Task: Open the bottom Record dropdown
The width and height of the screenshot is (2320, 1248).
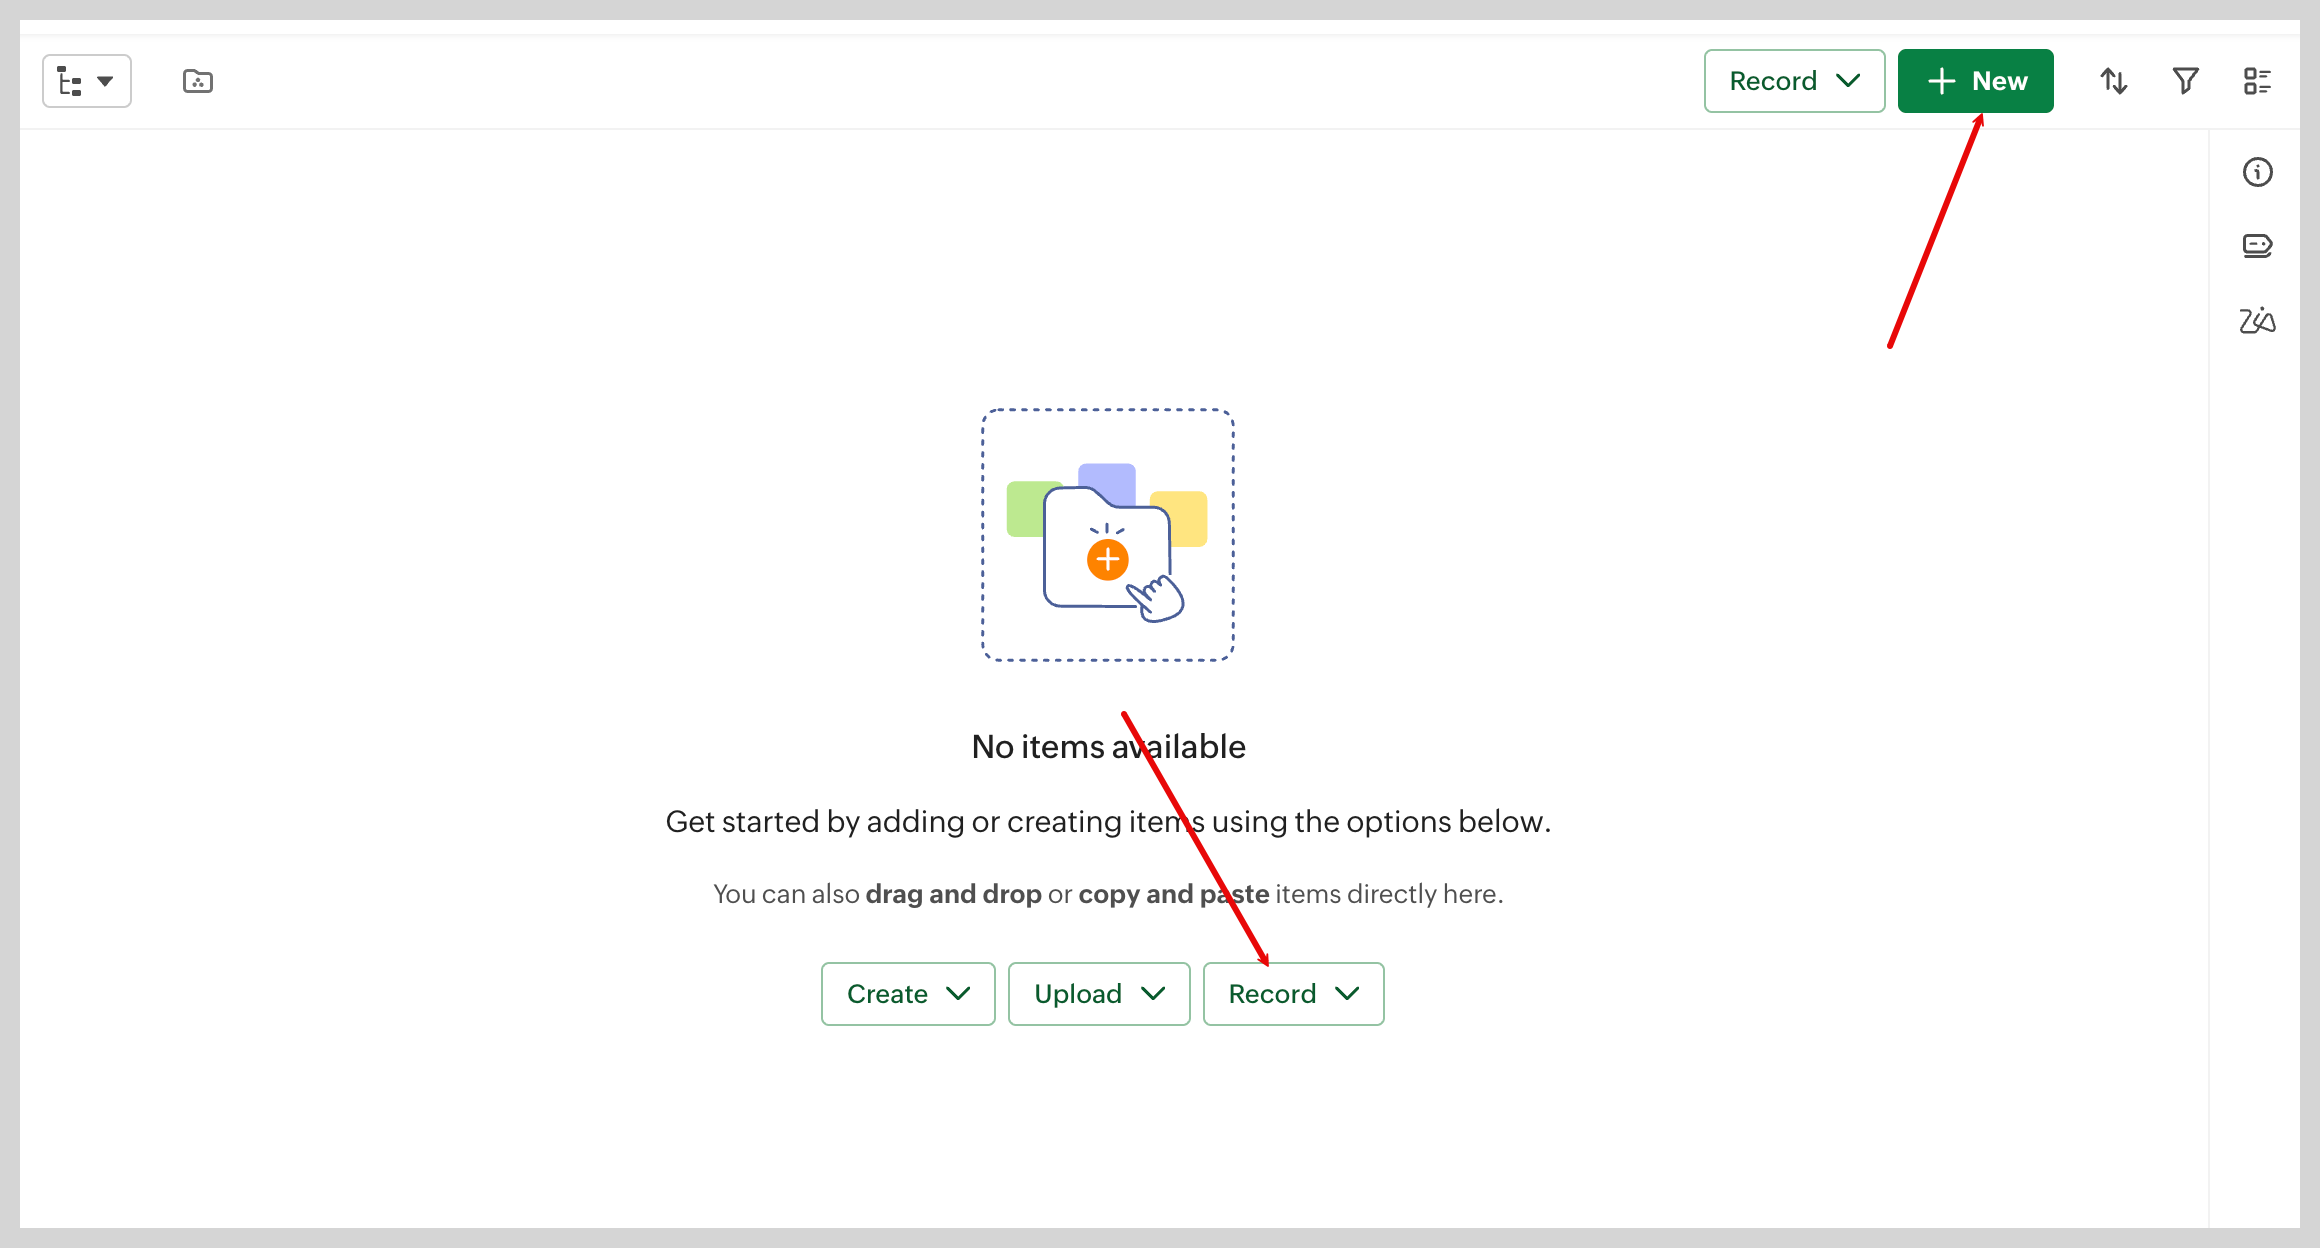Action: 1294,994
